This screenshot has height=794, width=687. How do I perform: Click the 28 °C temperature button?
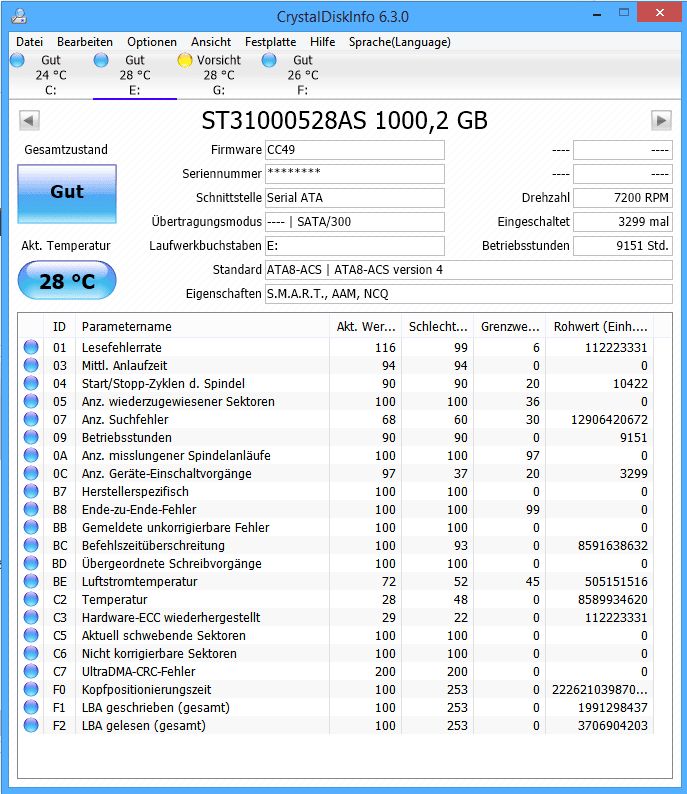tap(67, 281)
